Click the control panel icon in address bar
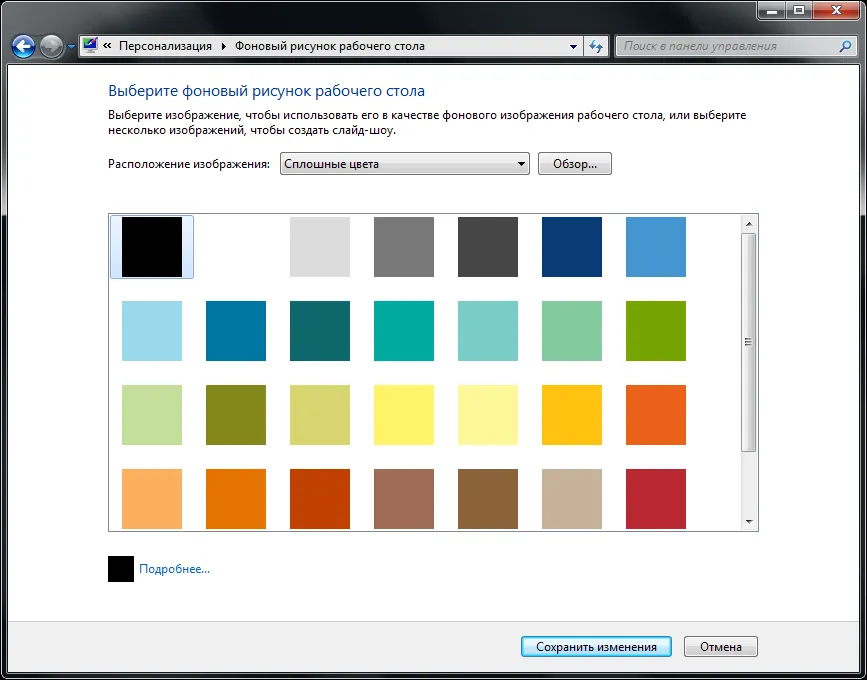867x680 pixels. [x=90, y=46]
